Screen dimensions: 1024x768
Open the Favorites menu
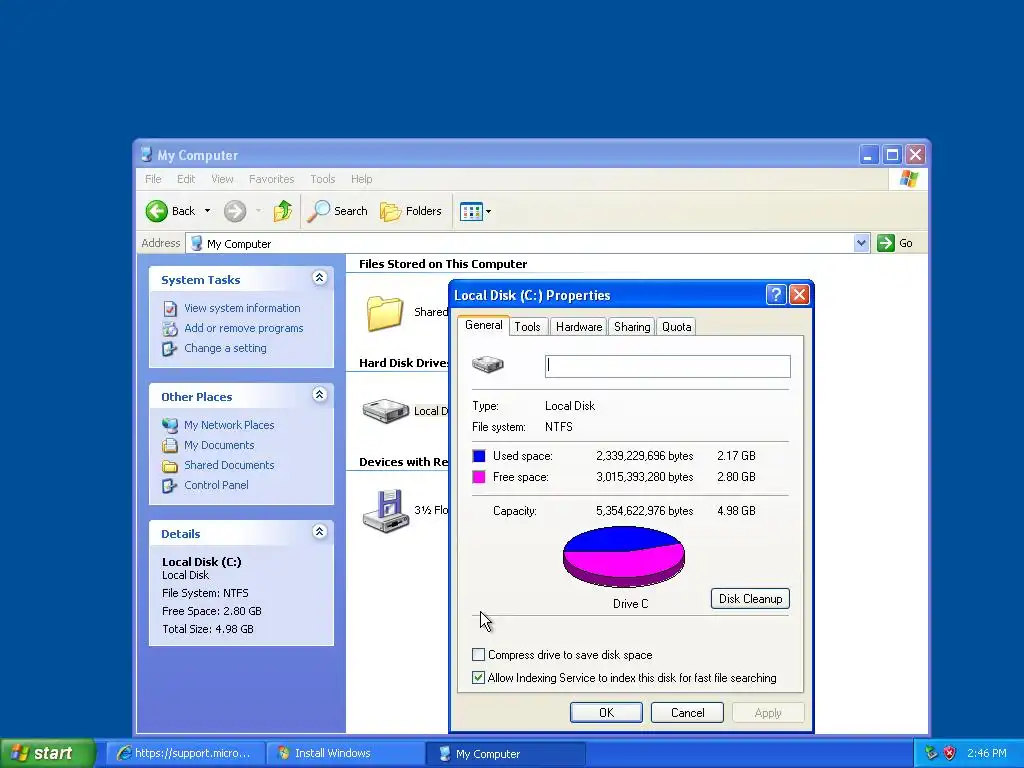coord(271,179)
